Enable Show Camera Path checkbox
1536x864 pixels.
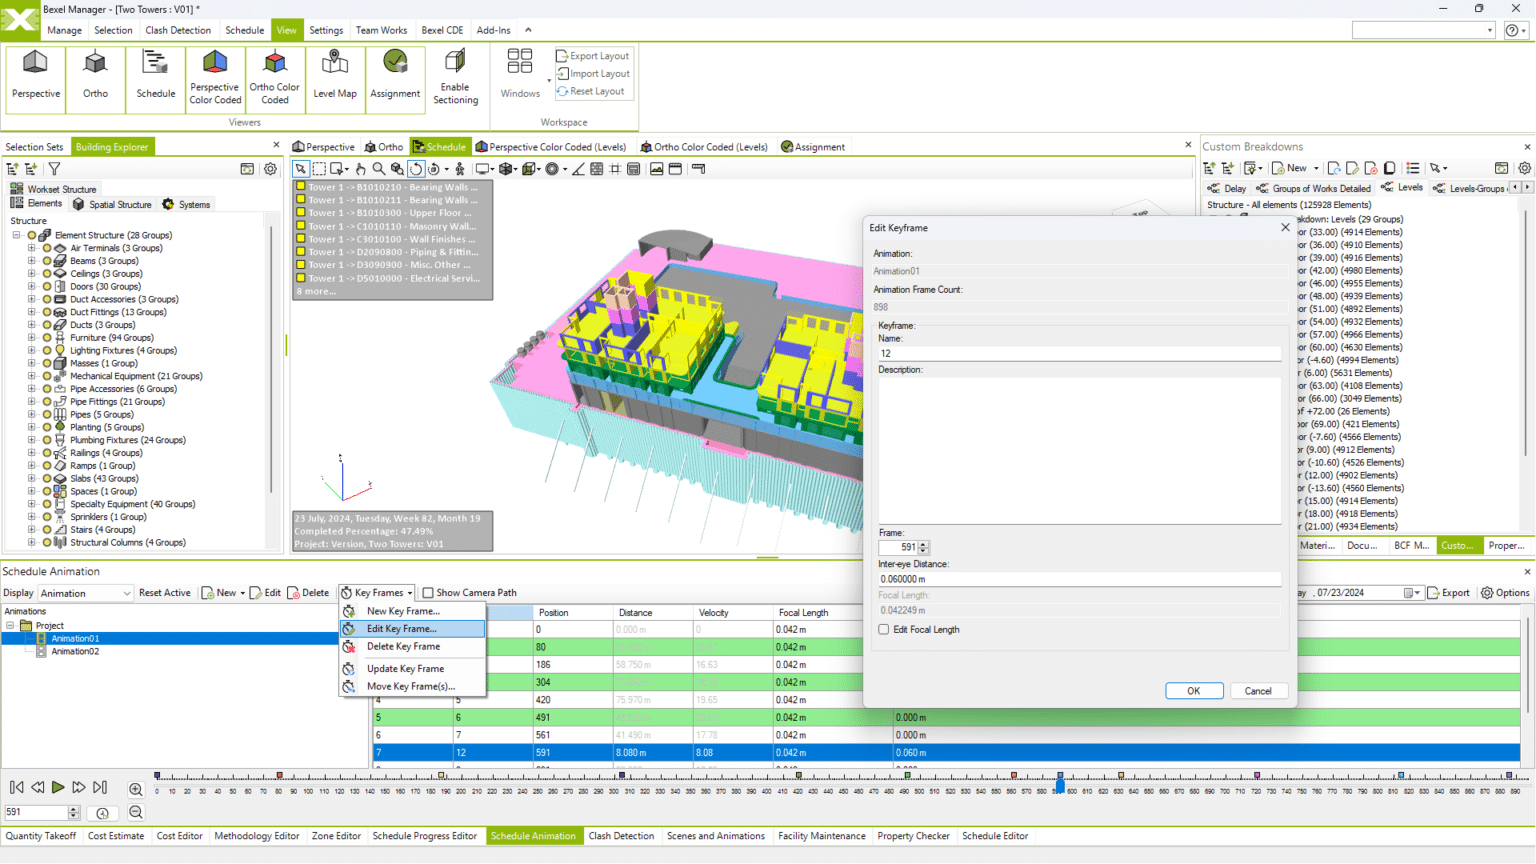pyautogui.click(x=428, y=593)
